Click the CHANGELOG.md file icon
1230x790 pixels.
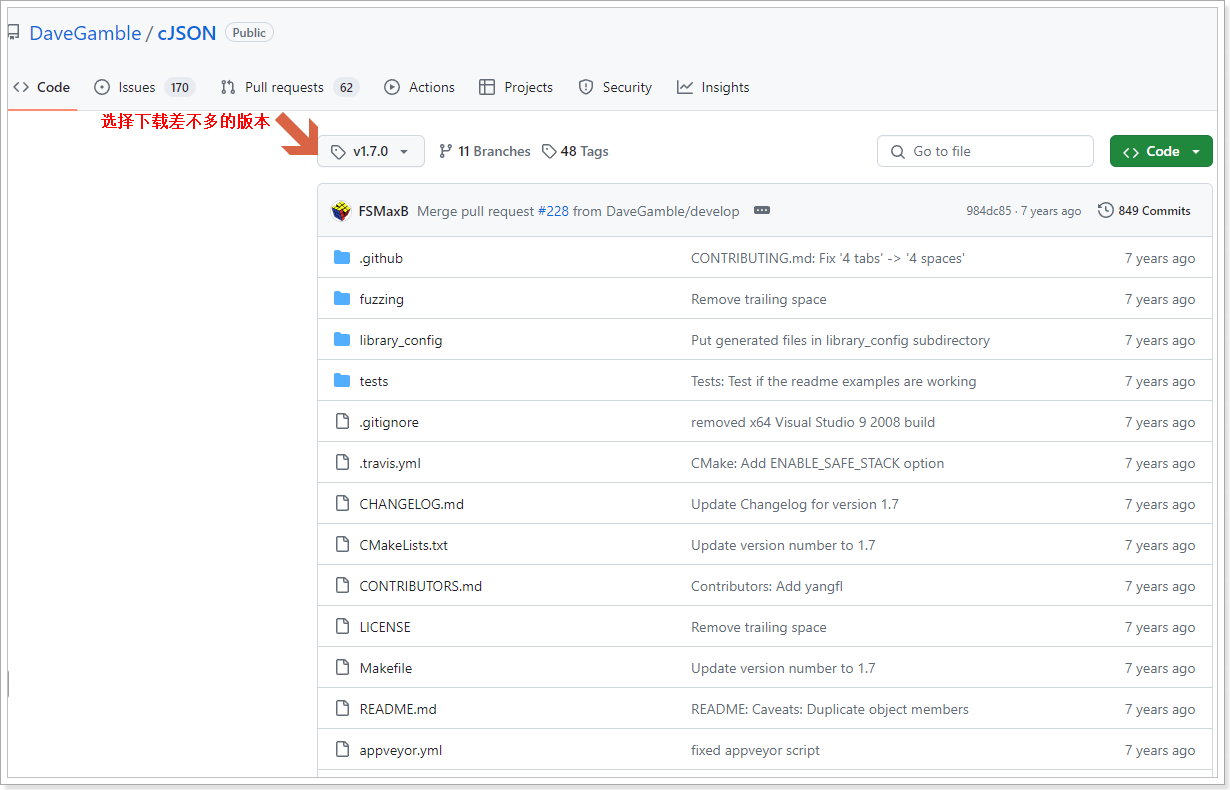pyautogui.click(x=342, y=504)
